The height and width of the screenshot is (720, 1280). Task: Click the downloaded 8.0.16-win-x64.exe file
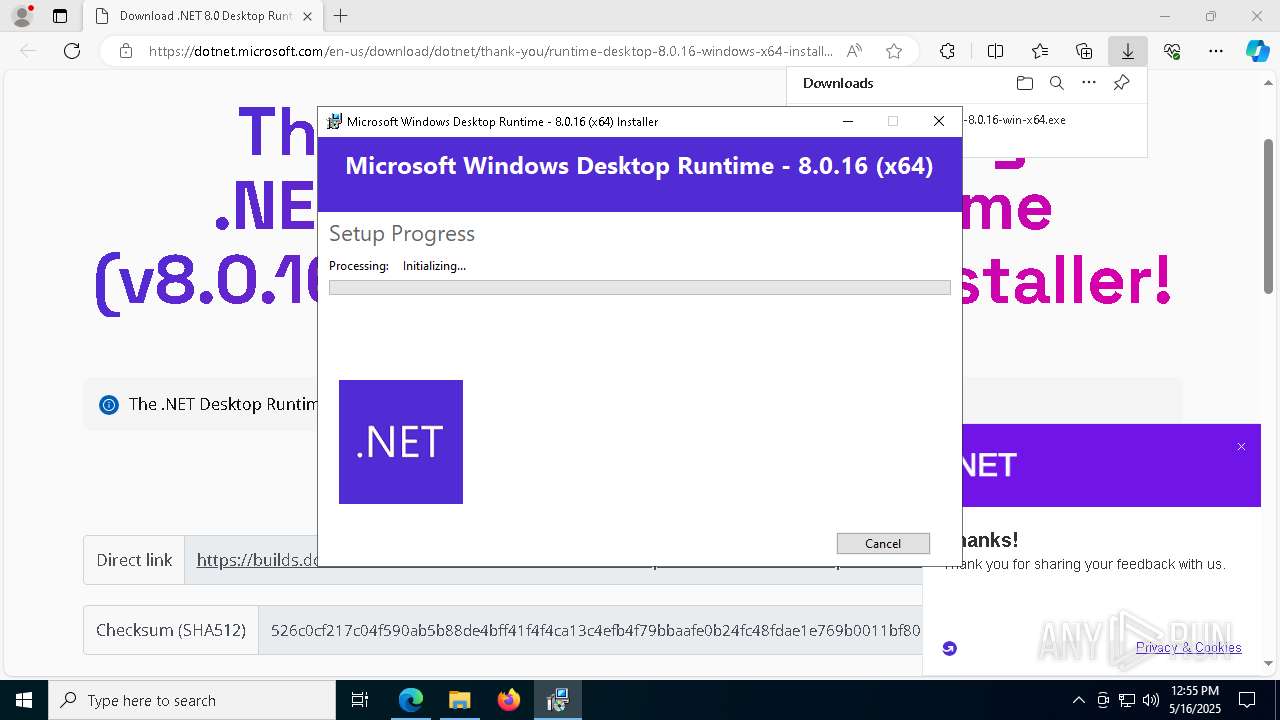1015,119
